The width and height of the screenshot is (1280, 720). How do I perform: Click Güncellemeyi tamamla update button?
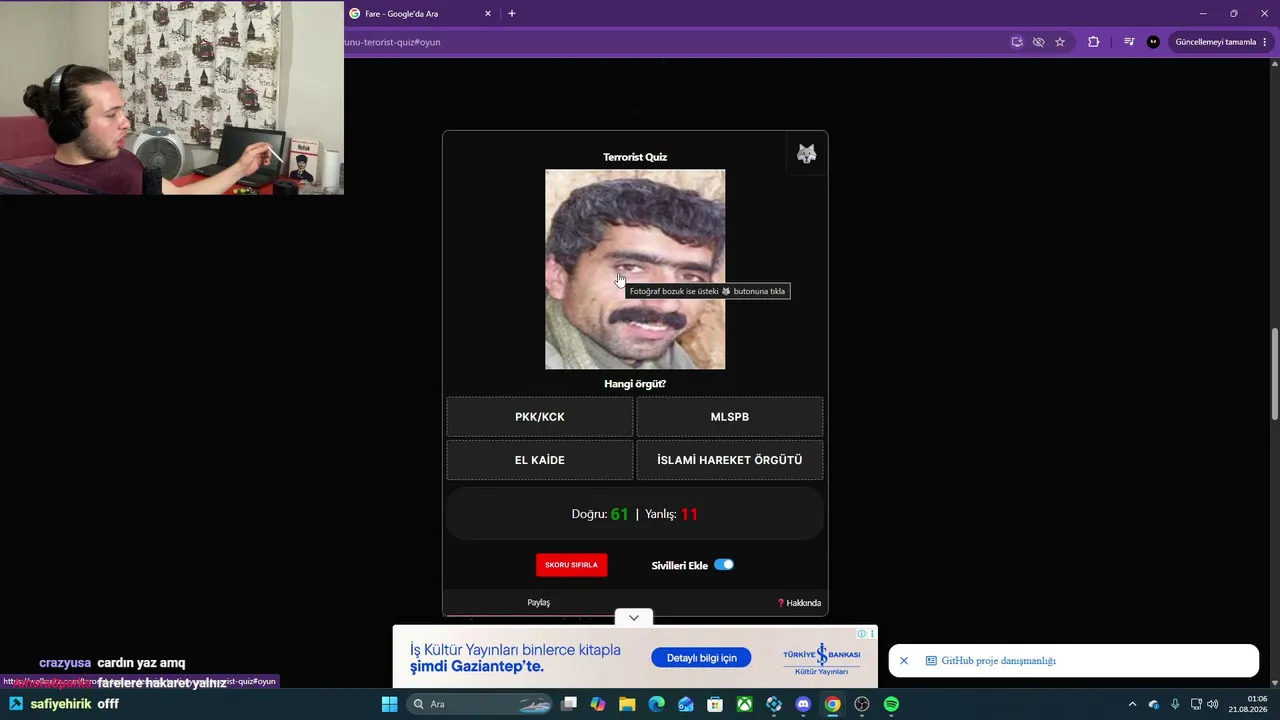(1215, 42)
